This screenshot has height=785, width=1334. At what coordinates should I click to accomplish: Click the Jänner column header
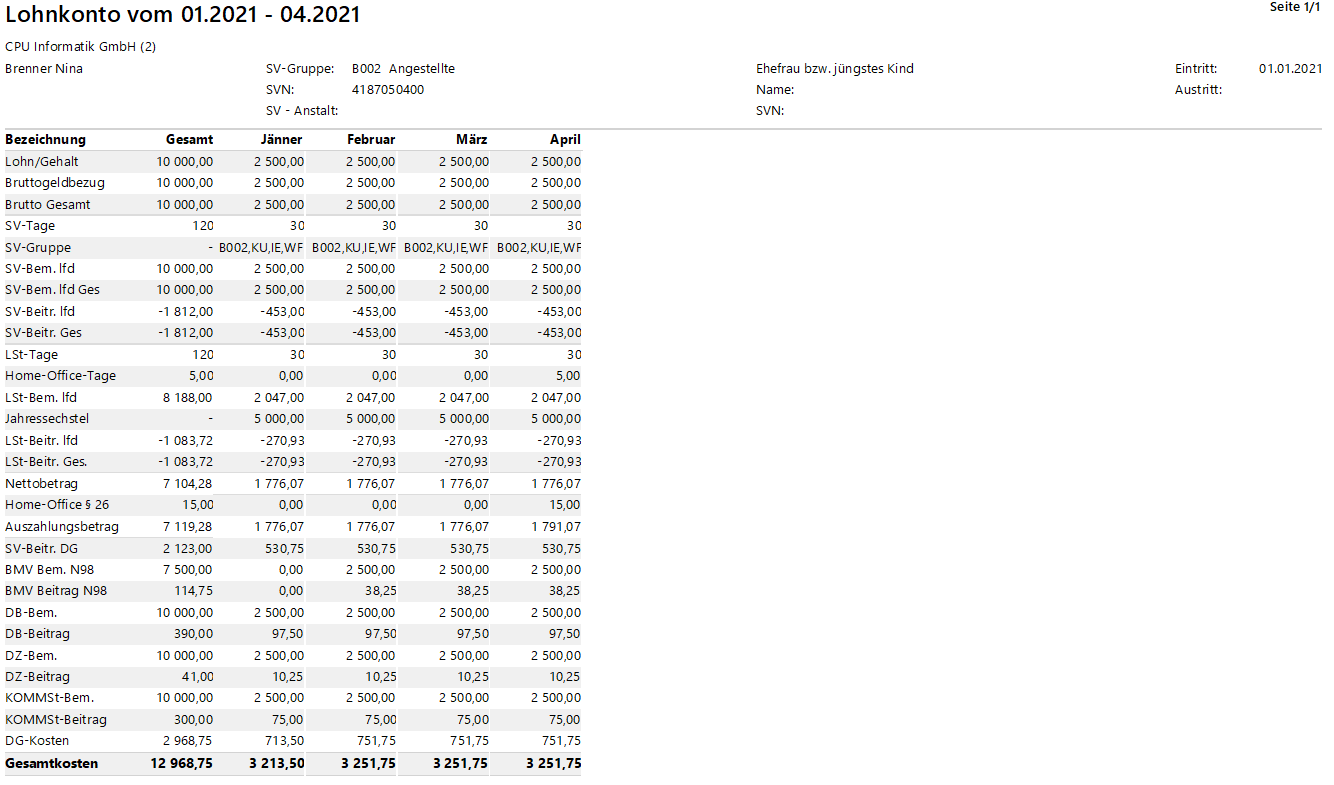(x=280, y=140)
